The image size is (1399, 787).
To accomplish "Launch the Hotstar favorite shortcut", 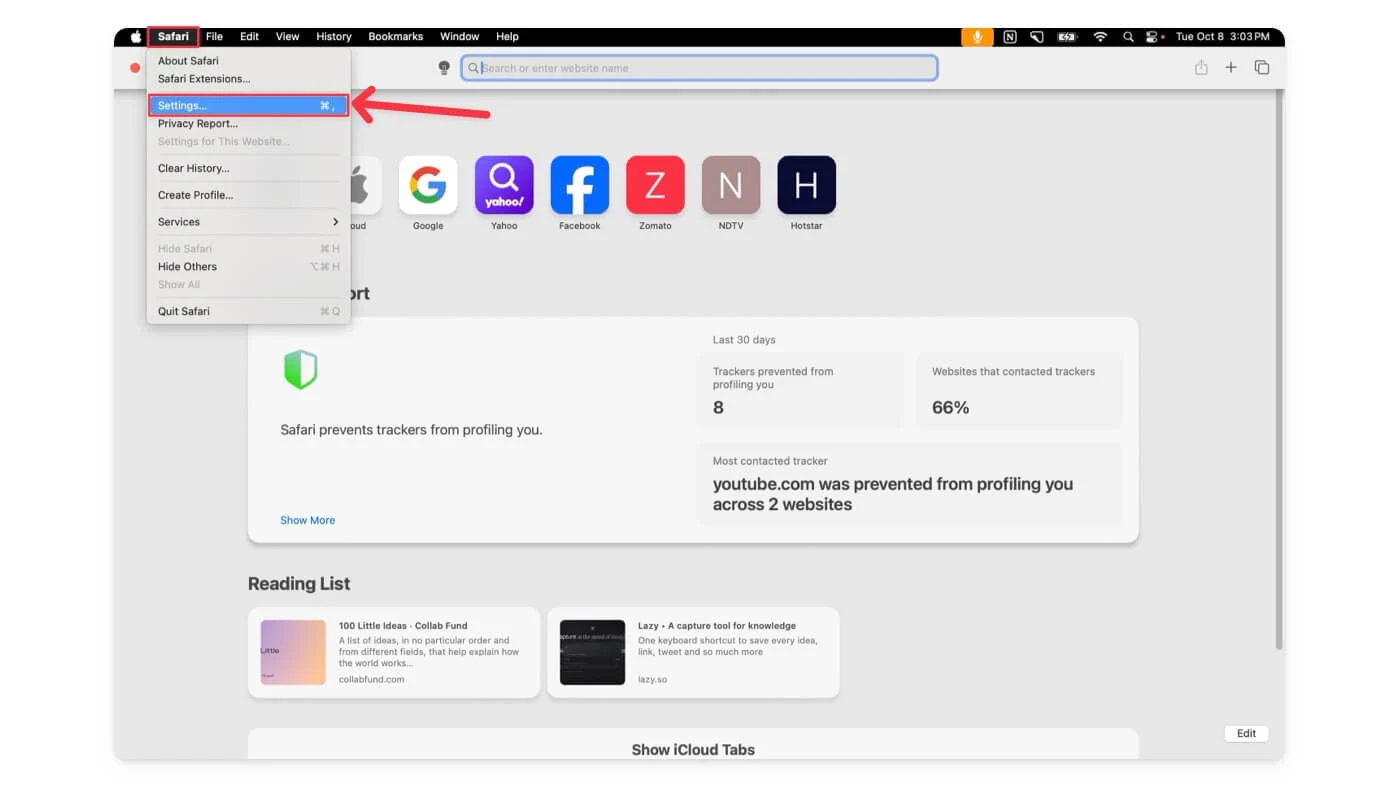I will 806,186.
